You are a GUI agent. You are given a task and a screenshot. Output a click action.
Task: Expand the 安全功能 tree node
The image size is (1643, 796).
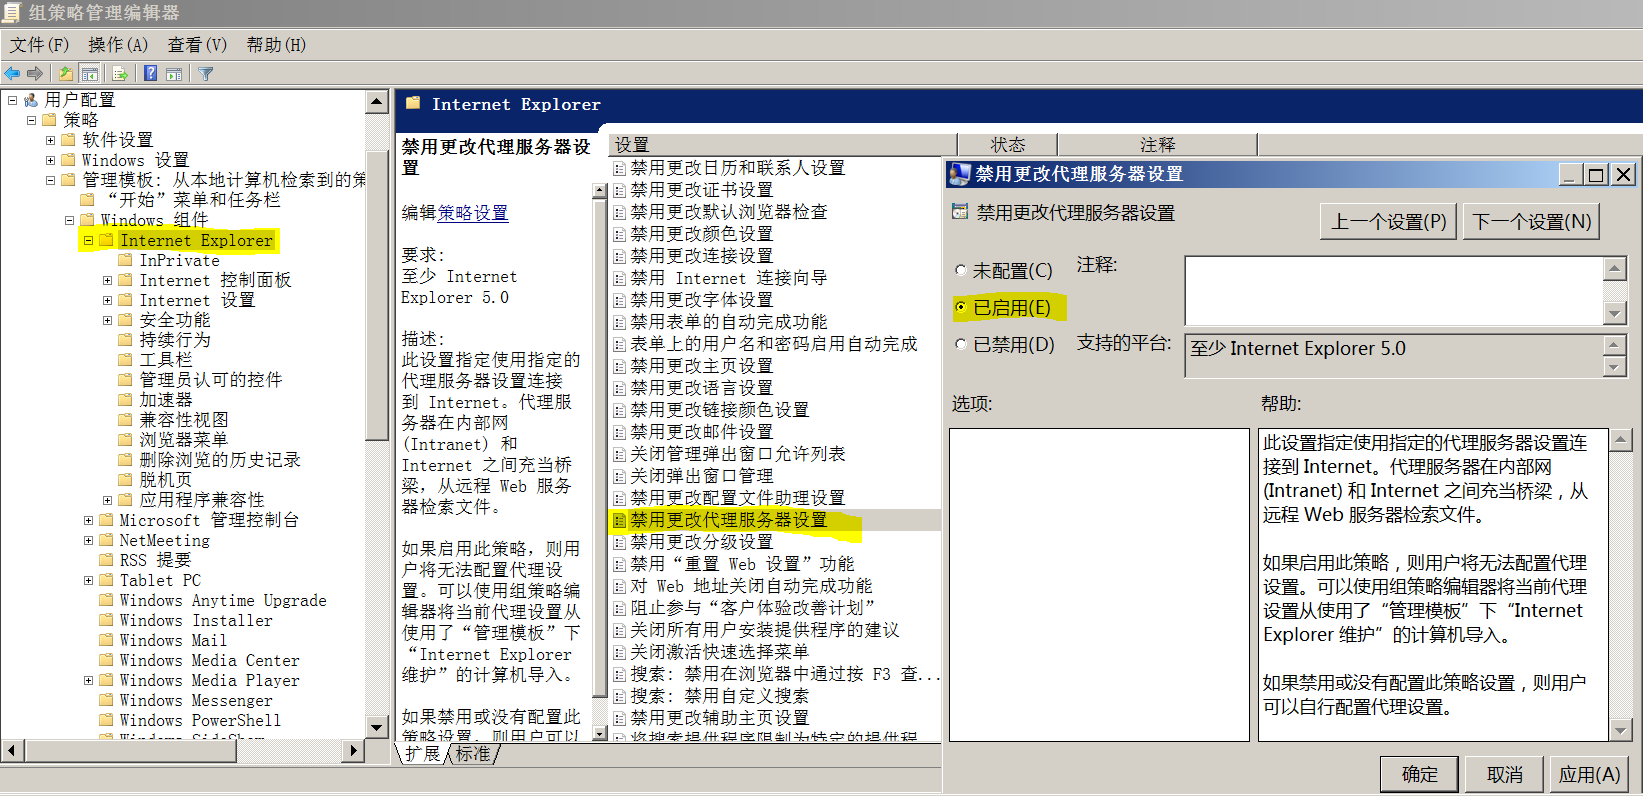pyautogui.click(x=107, y=320)
